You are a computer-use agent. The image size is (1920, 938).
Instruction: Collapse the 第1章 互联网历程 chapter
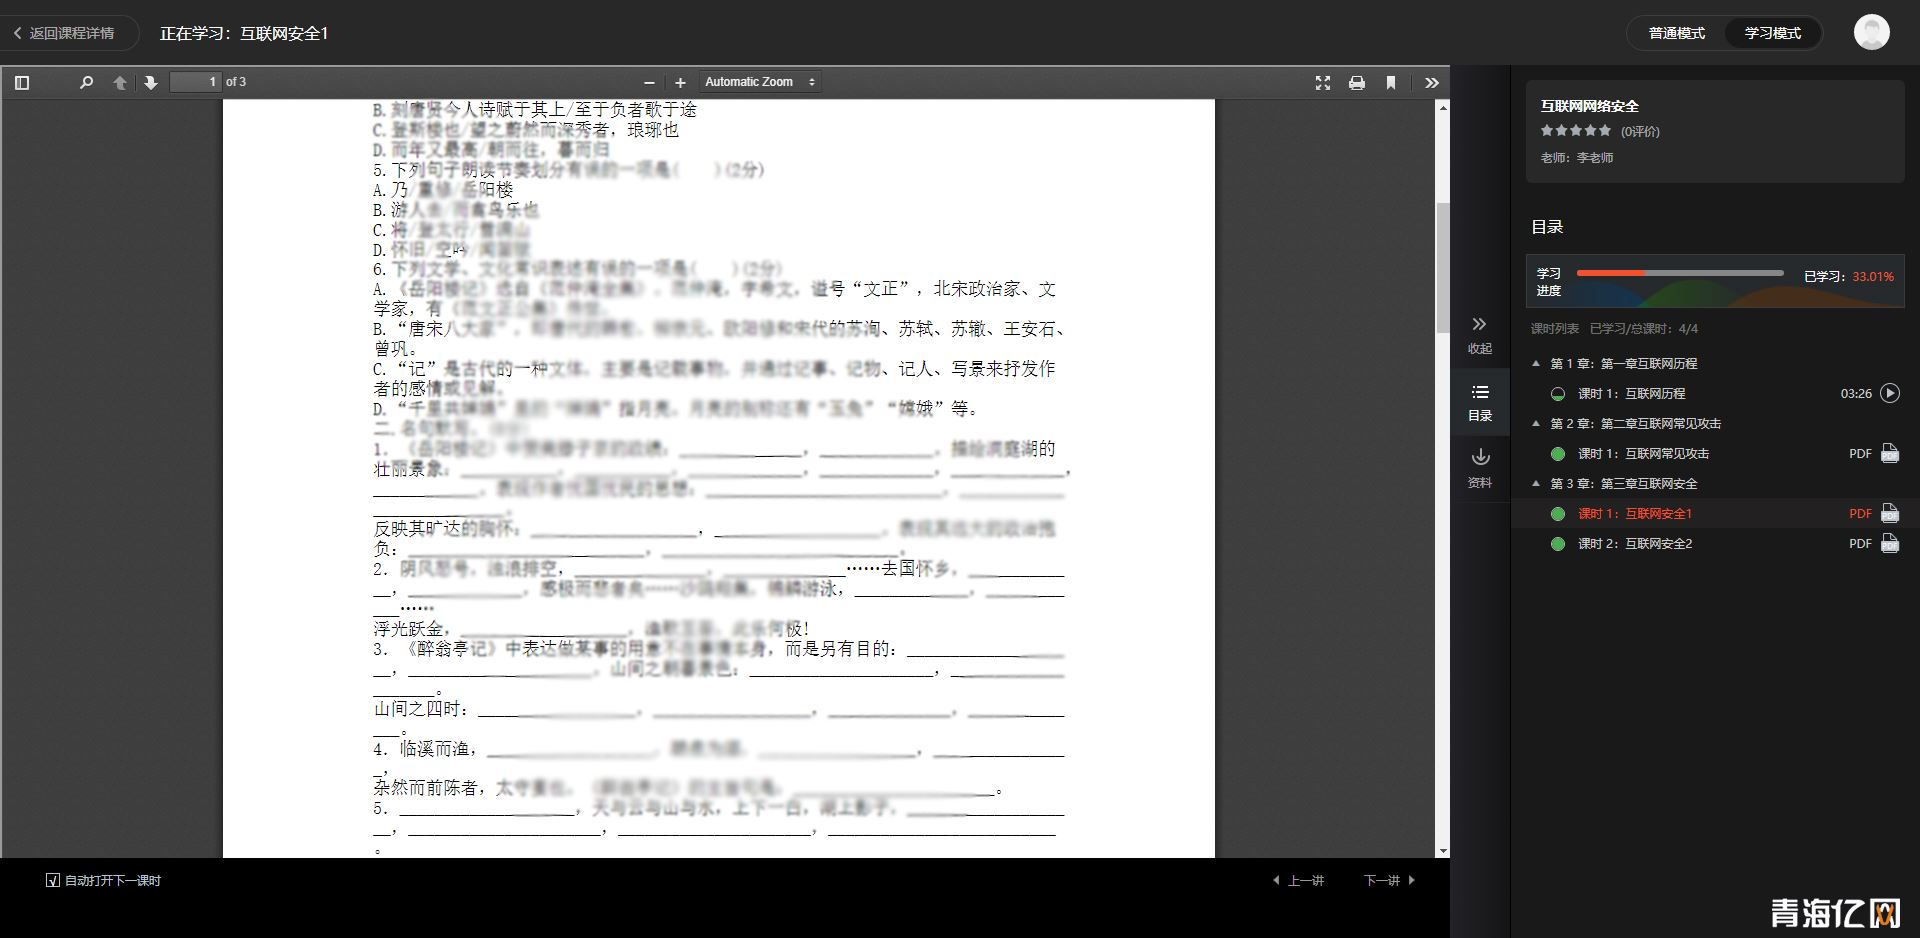pos(1536,363)
